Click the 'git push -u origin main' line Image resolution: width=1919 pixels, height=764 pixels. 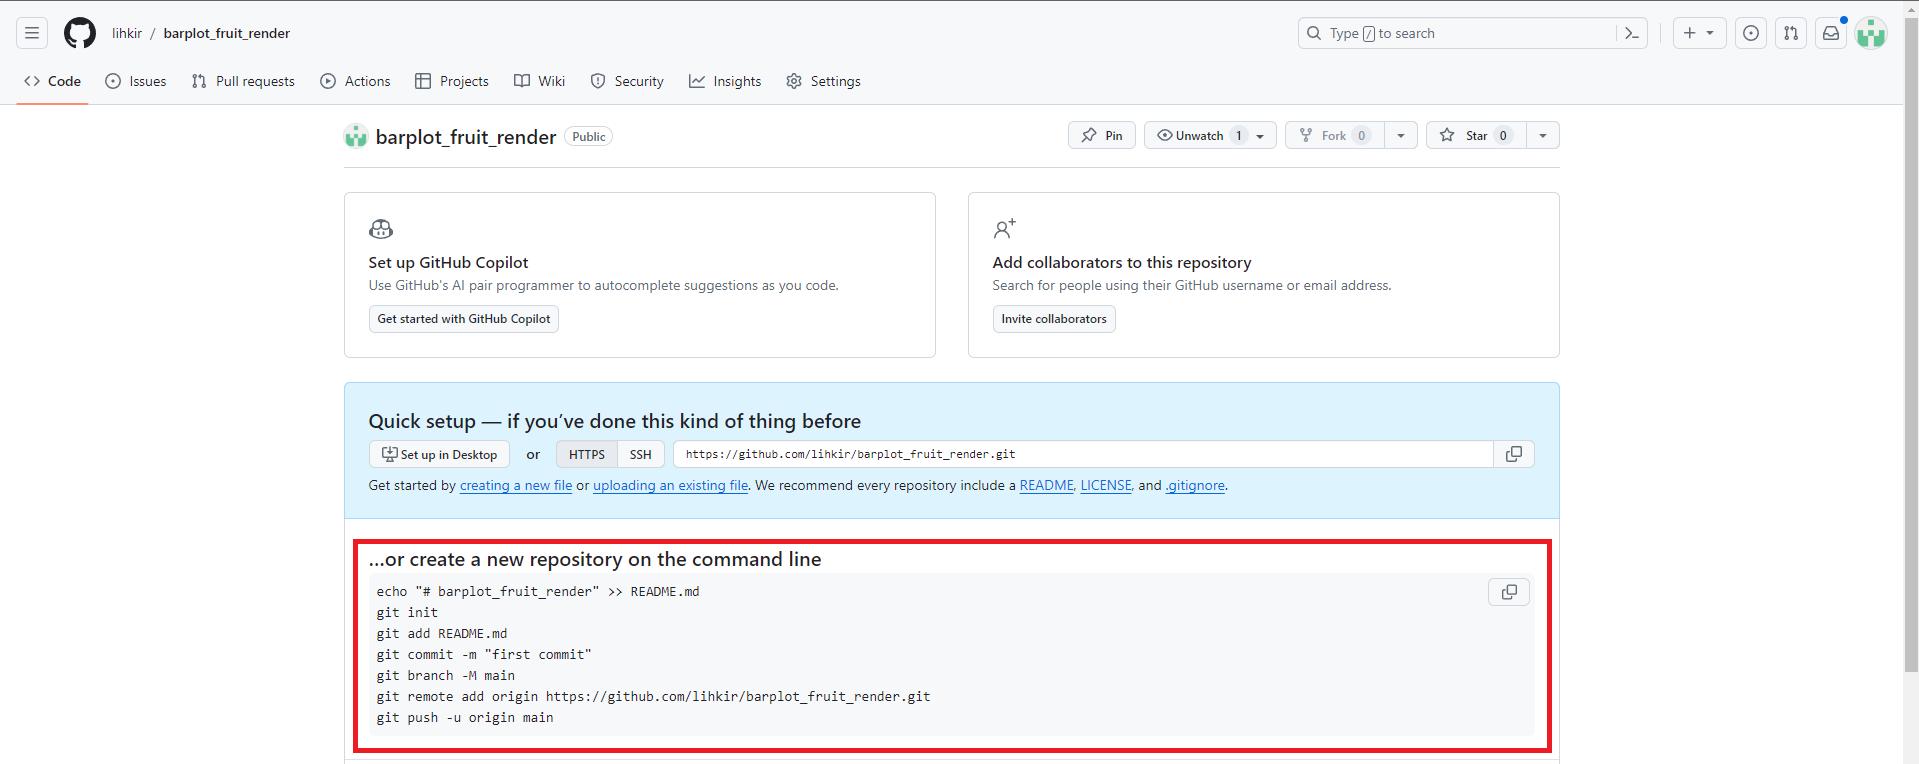coord(465,717)
